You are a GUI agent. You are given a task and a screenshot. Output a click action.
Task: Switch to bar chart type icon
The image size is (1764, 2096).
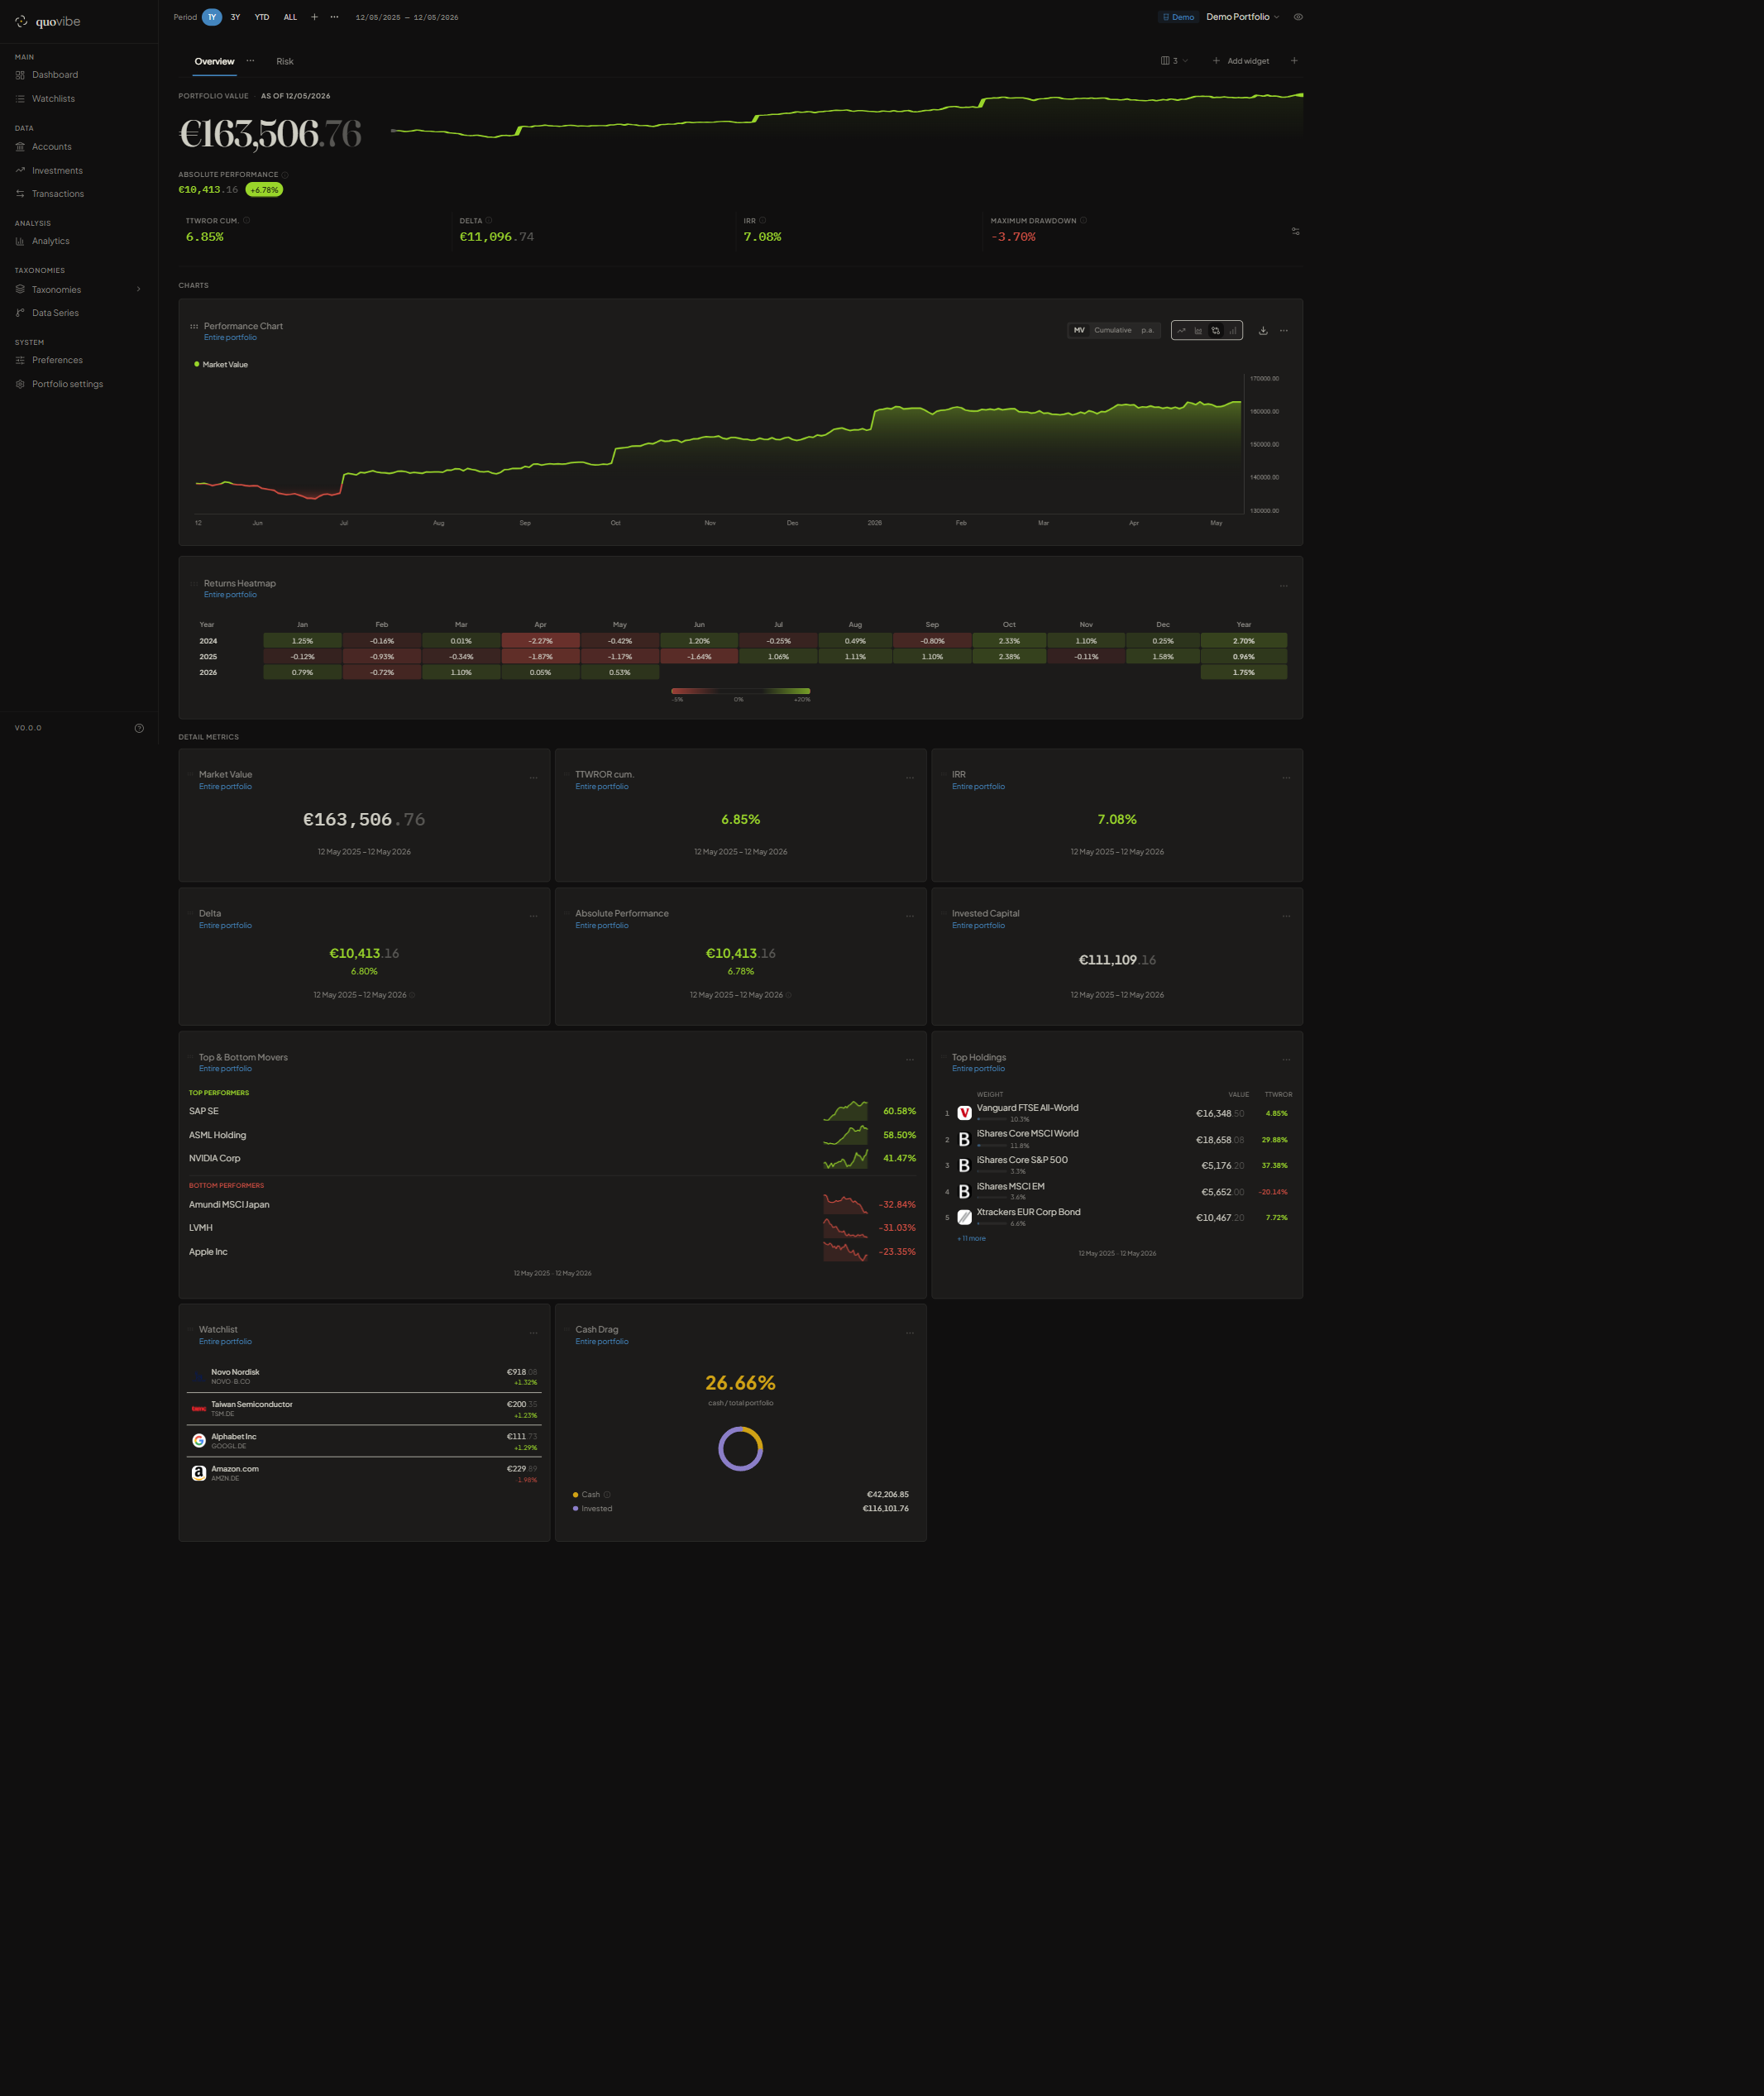click(1232, 331)
